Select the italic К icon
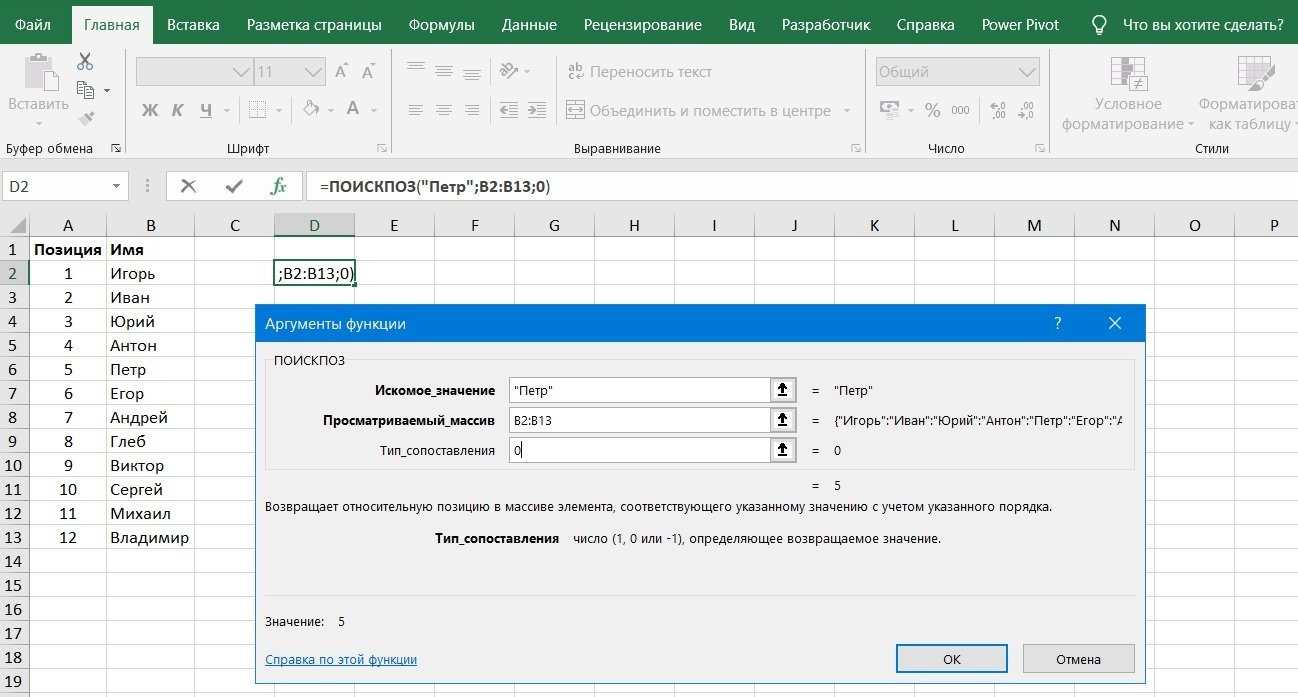The height and width of the screenshot is (697, 1298). coord(177,111)
